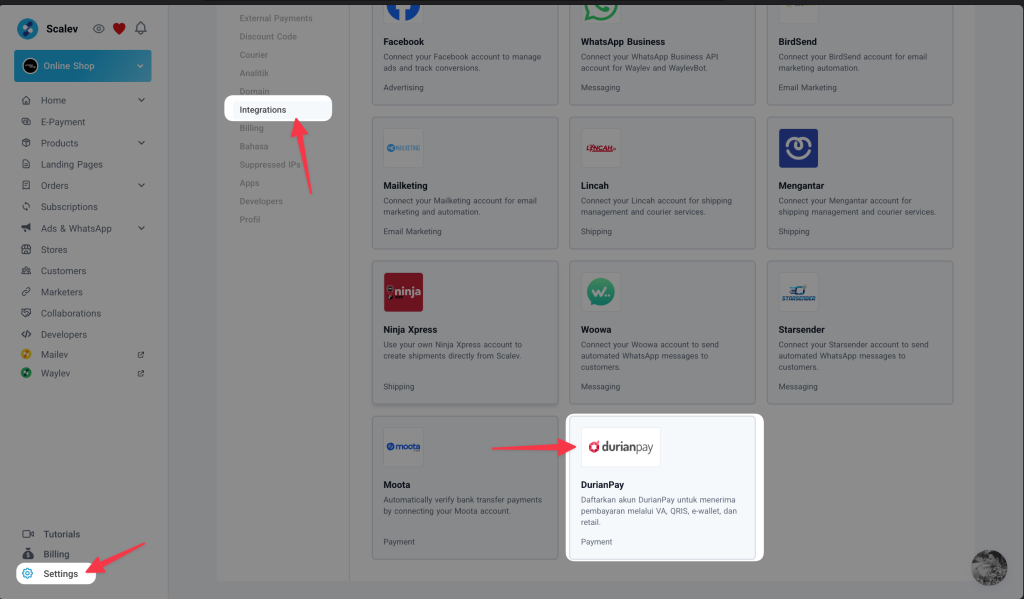1024x599 pixels.
Task: Select Developers tab in settings list
Action: (261, 201)
